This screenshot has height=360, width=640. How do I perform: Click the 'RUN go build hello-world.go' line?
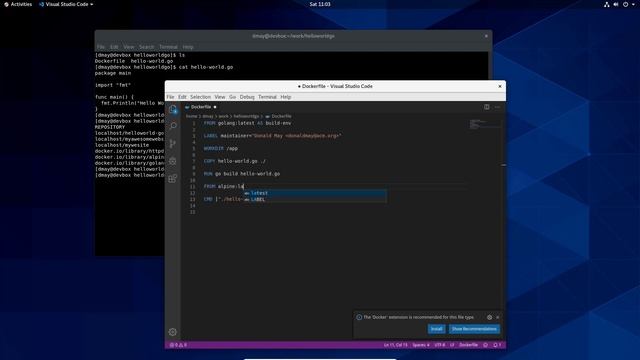pyautogui.click(x=242, y=173)
